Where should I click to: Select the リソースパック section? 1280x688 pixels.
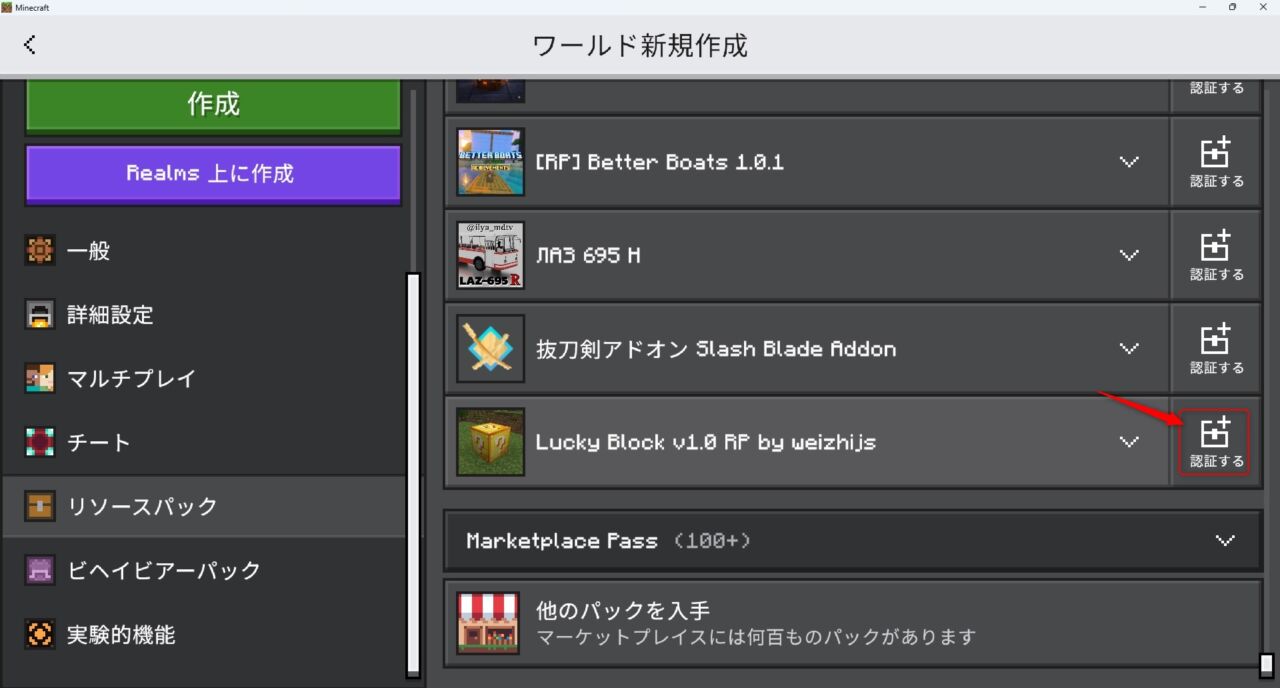tap(205, 507)
